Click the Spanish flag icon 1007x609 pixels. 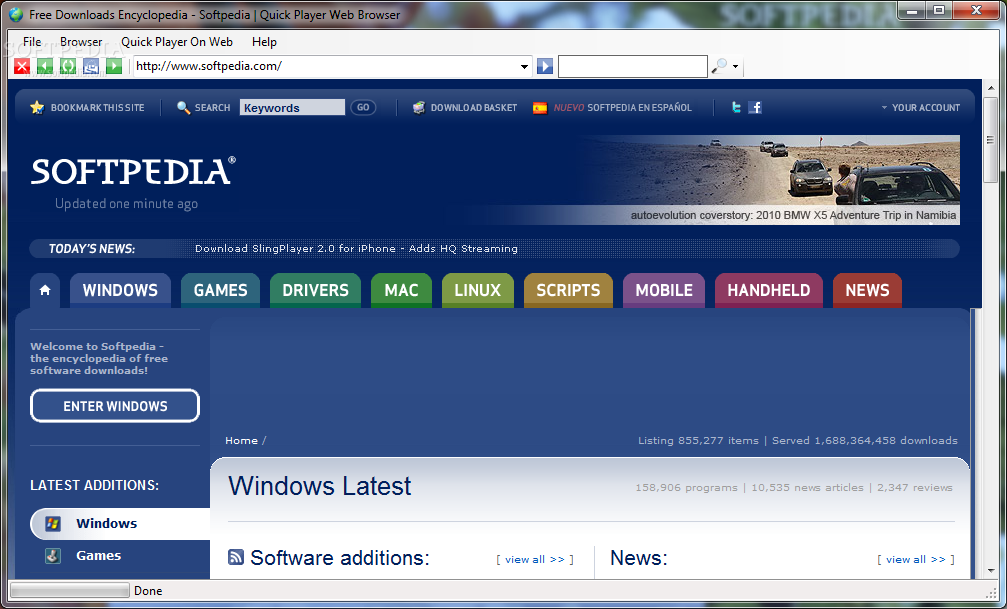pos(540,108)
